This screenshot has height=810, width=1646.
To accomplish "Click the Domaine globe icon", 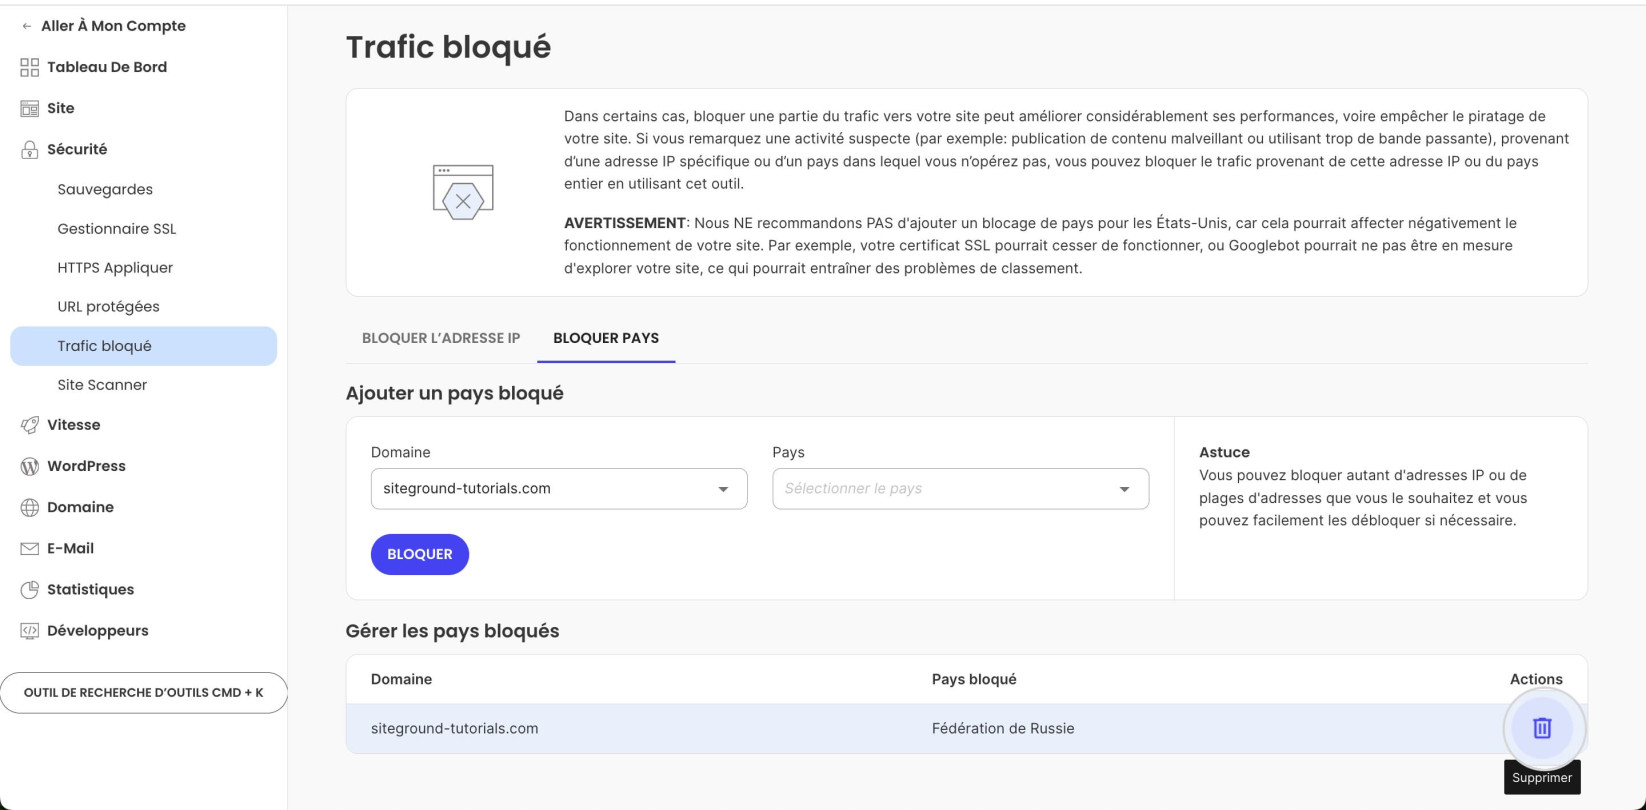I will coord(30,507).
